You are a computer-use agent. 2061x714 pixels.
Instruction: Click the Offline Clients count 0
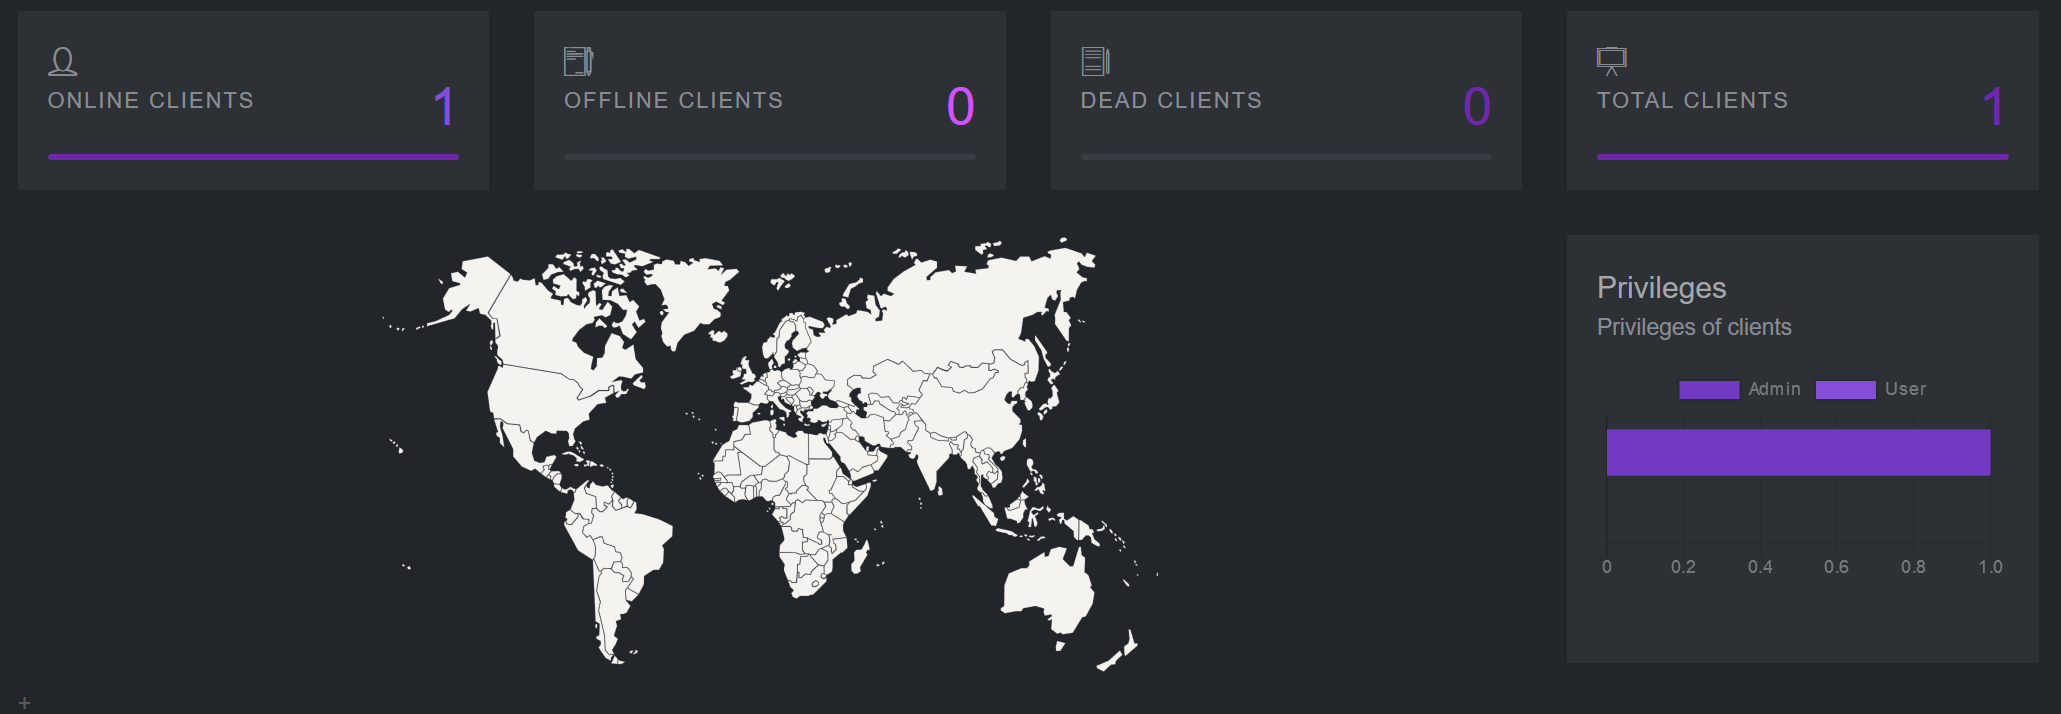point(960,107)
